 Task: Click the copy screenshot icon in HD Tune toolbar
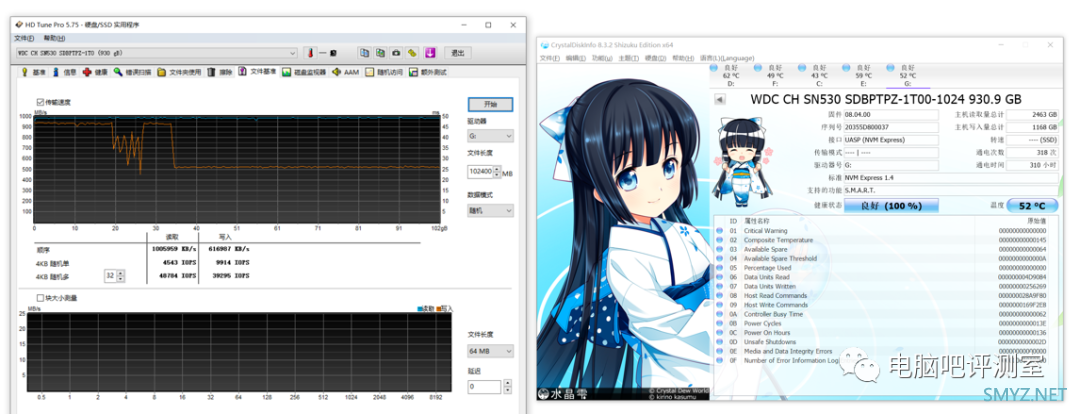point(380,52)
